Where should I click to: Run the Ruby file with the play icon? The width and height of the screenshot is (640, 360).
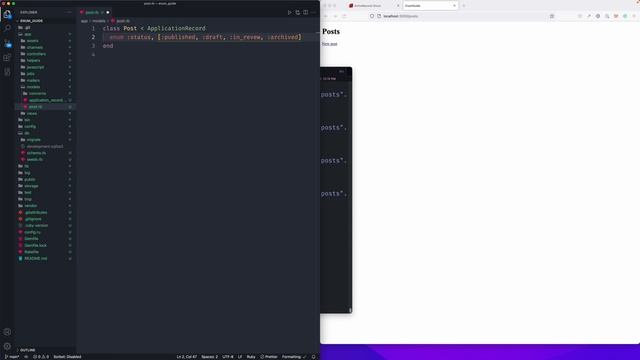[289, 12]
